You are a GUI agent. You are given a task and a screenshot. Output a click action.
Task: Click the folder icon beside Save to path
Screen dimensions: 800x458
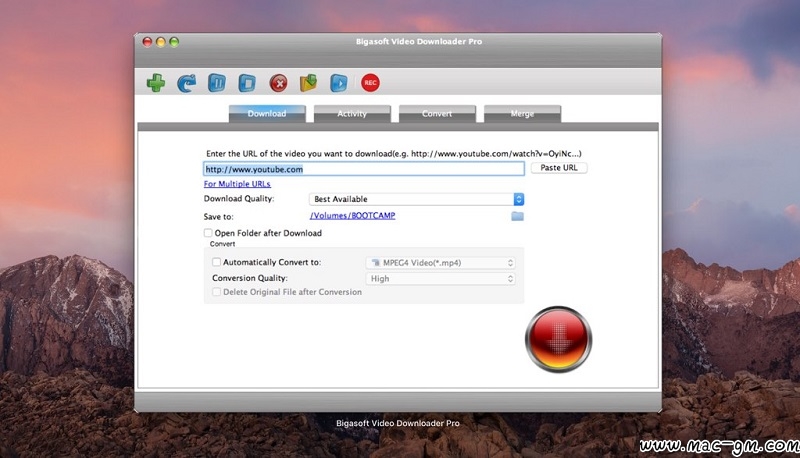click(517, 216)
